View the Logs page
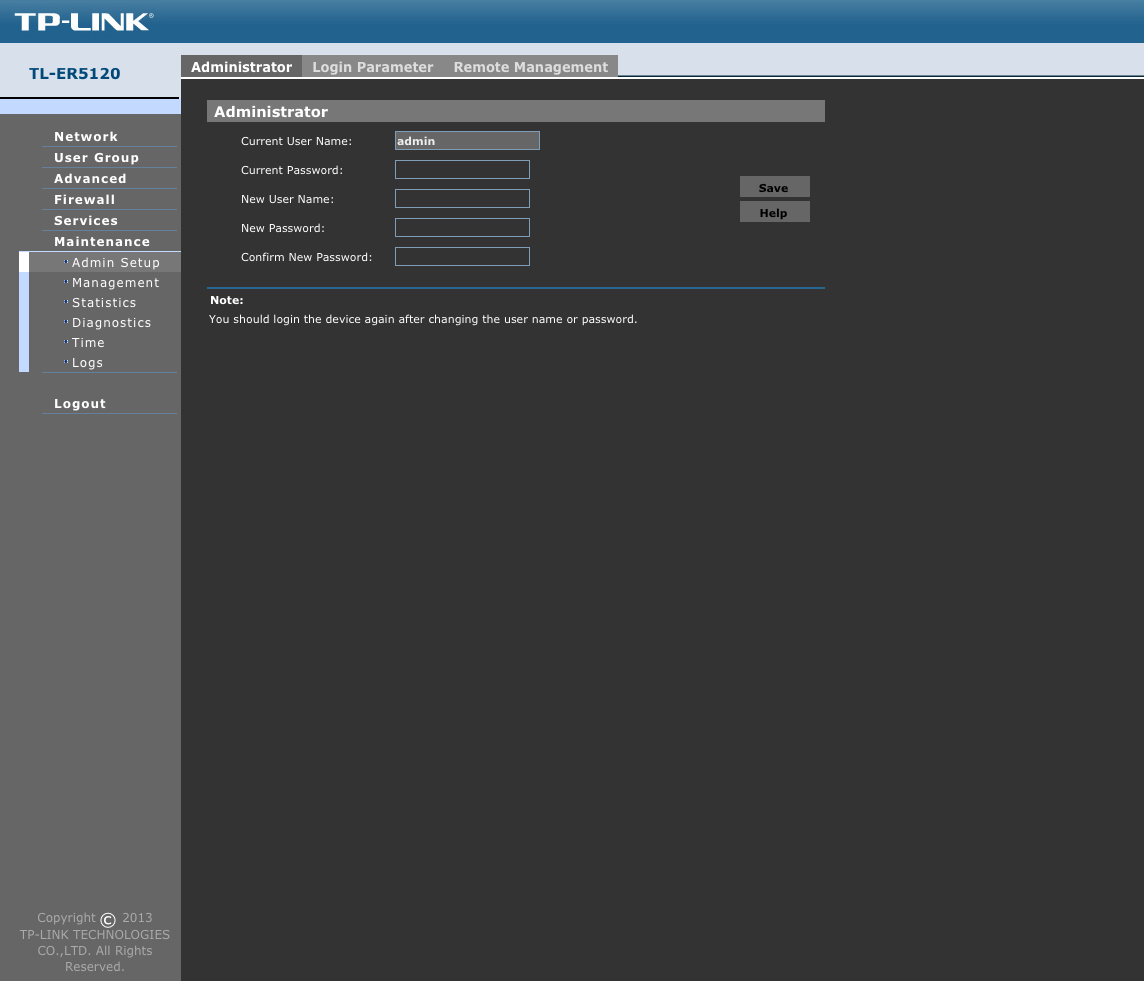The width and height of the screenshot is (1144, 981). point(87,362)
